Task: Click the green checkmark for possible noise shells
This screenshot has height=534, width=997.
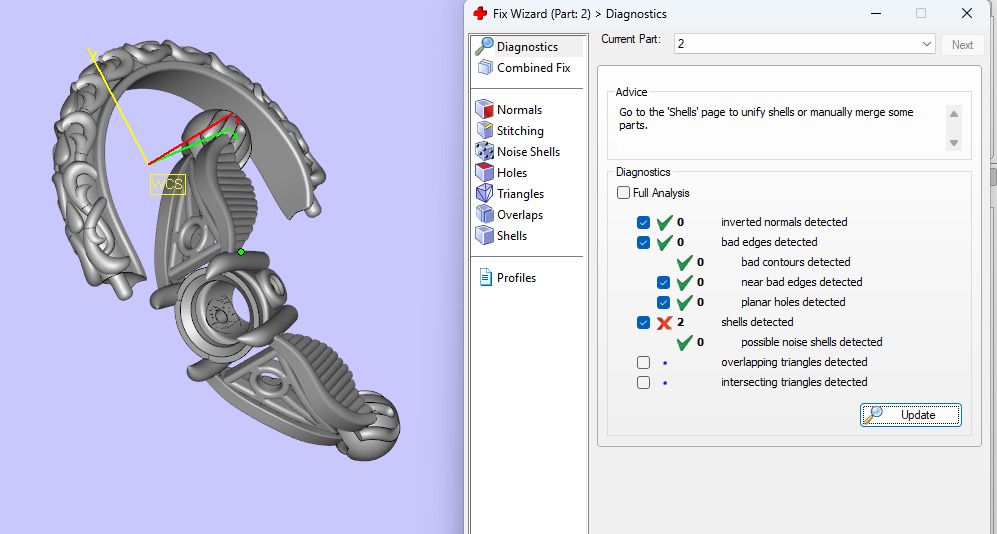Action: pyautogui.click(x=684, y=343)
